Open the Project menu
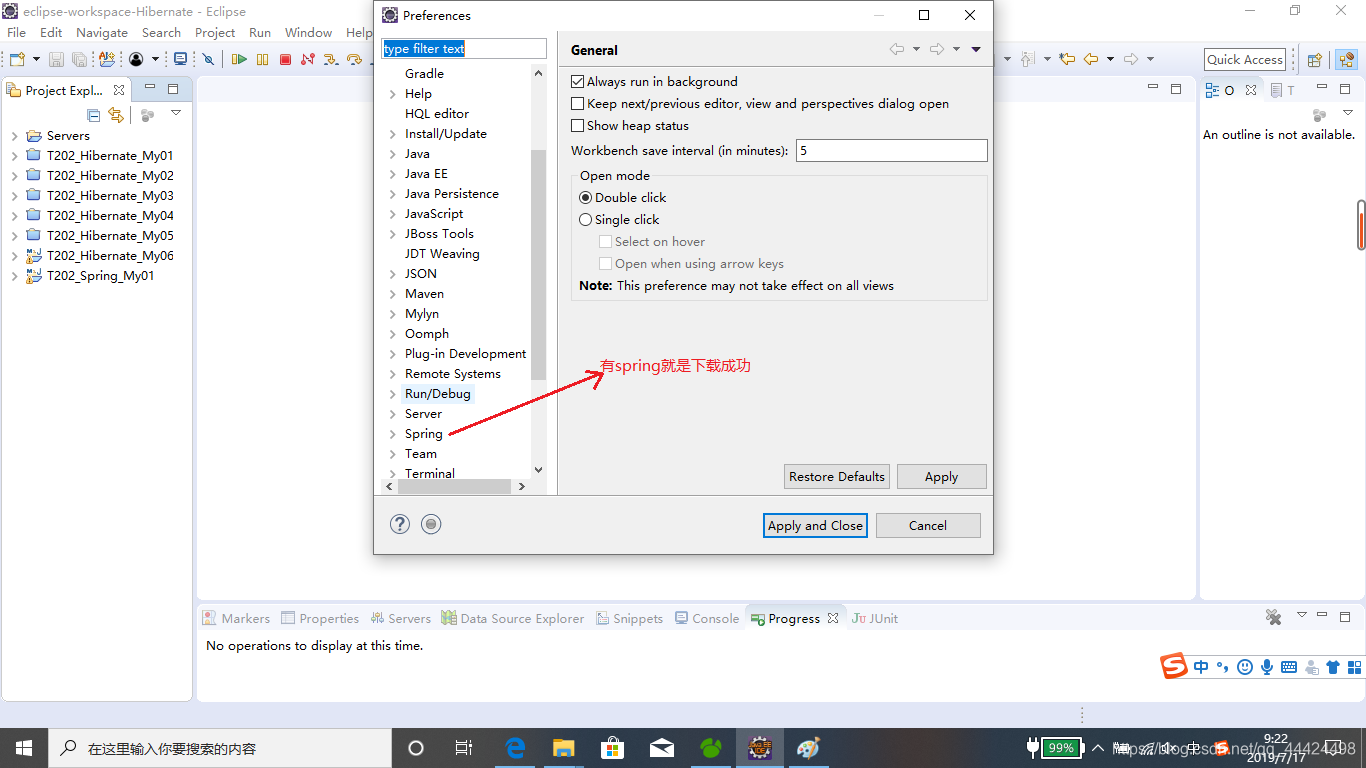 pyautogui.click(x=215, y=32)
